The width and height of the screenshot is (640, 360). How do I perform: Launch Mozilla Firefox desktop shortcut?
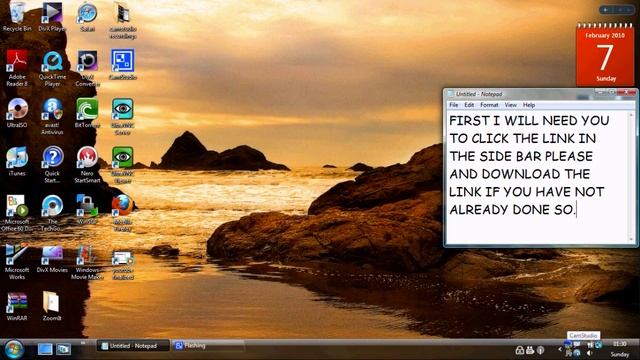[x=122, y=213]
